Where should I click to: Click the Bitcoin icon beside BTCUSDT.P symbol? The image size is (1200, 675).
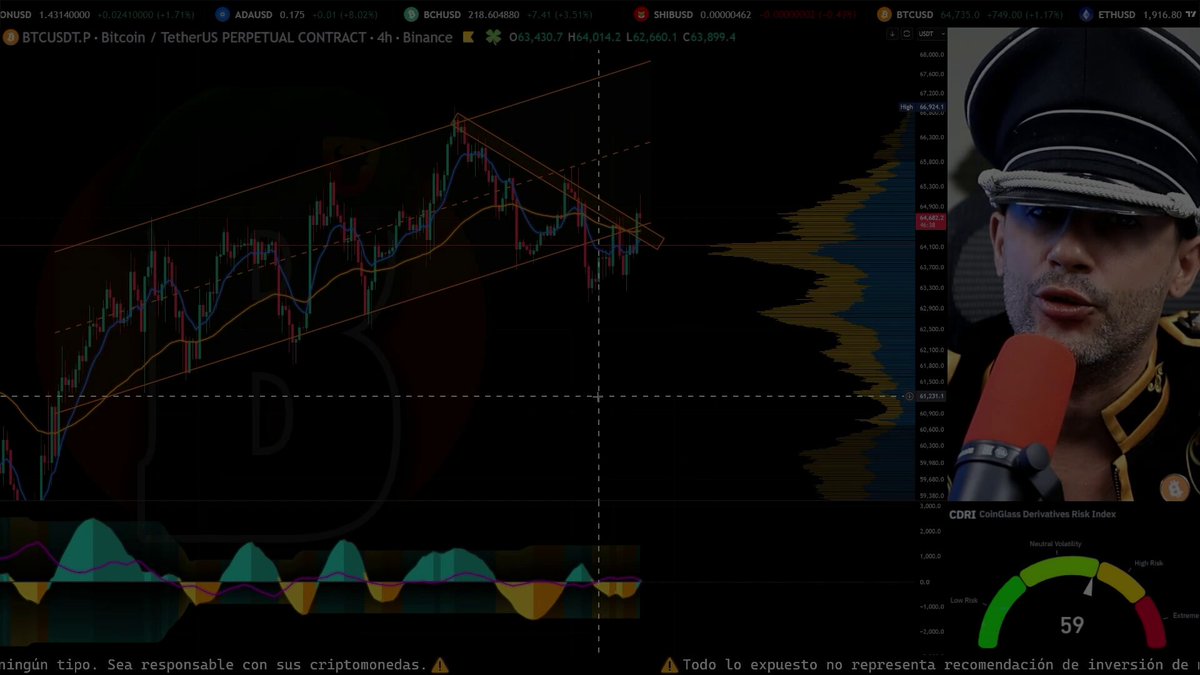(11, 37)
